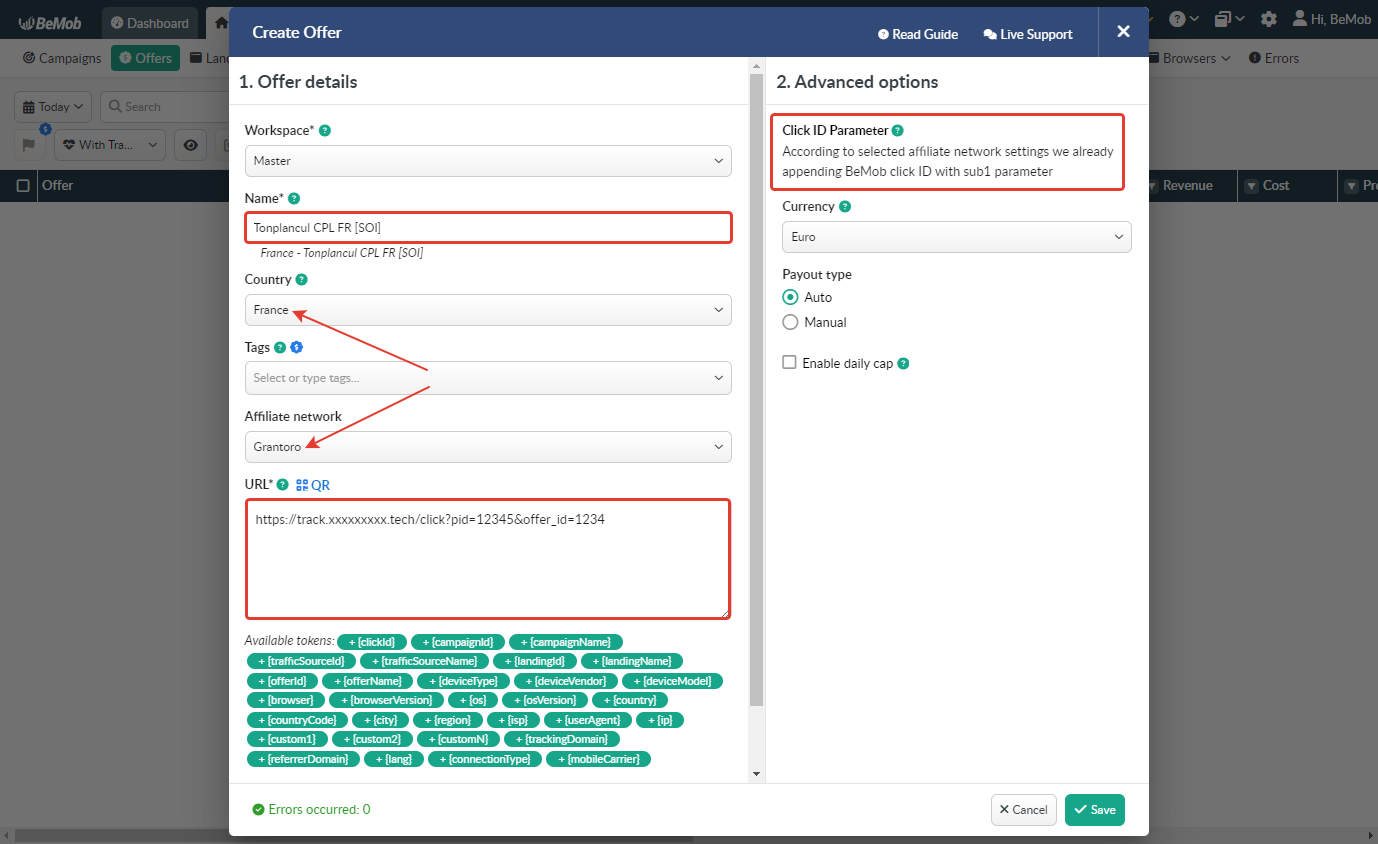Viewport: 1378px width, 844px height.
Task: Open the Dashboard menu item
Action: 150,22
